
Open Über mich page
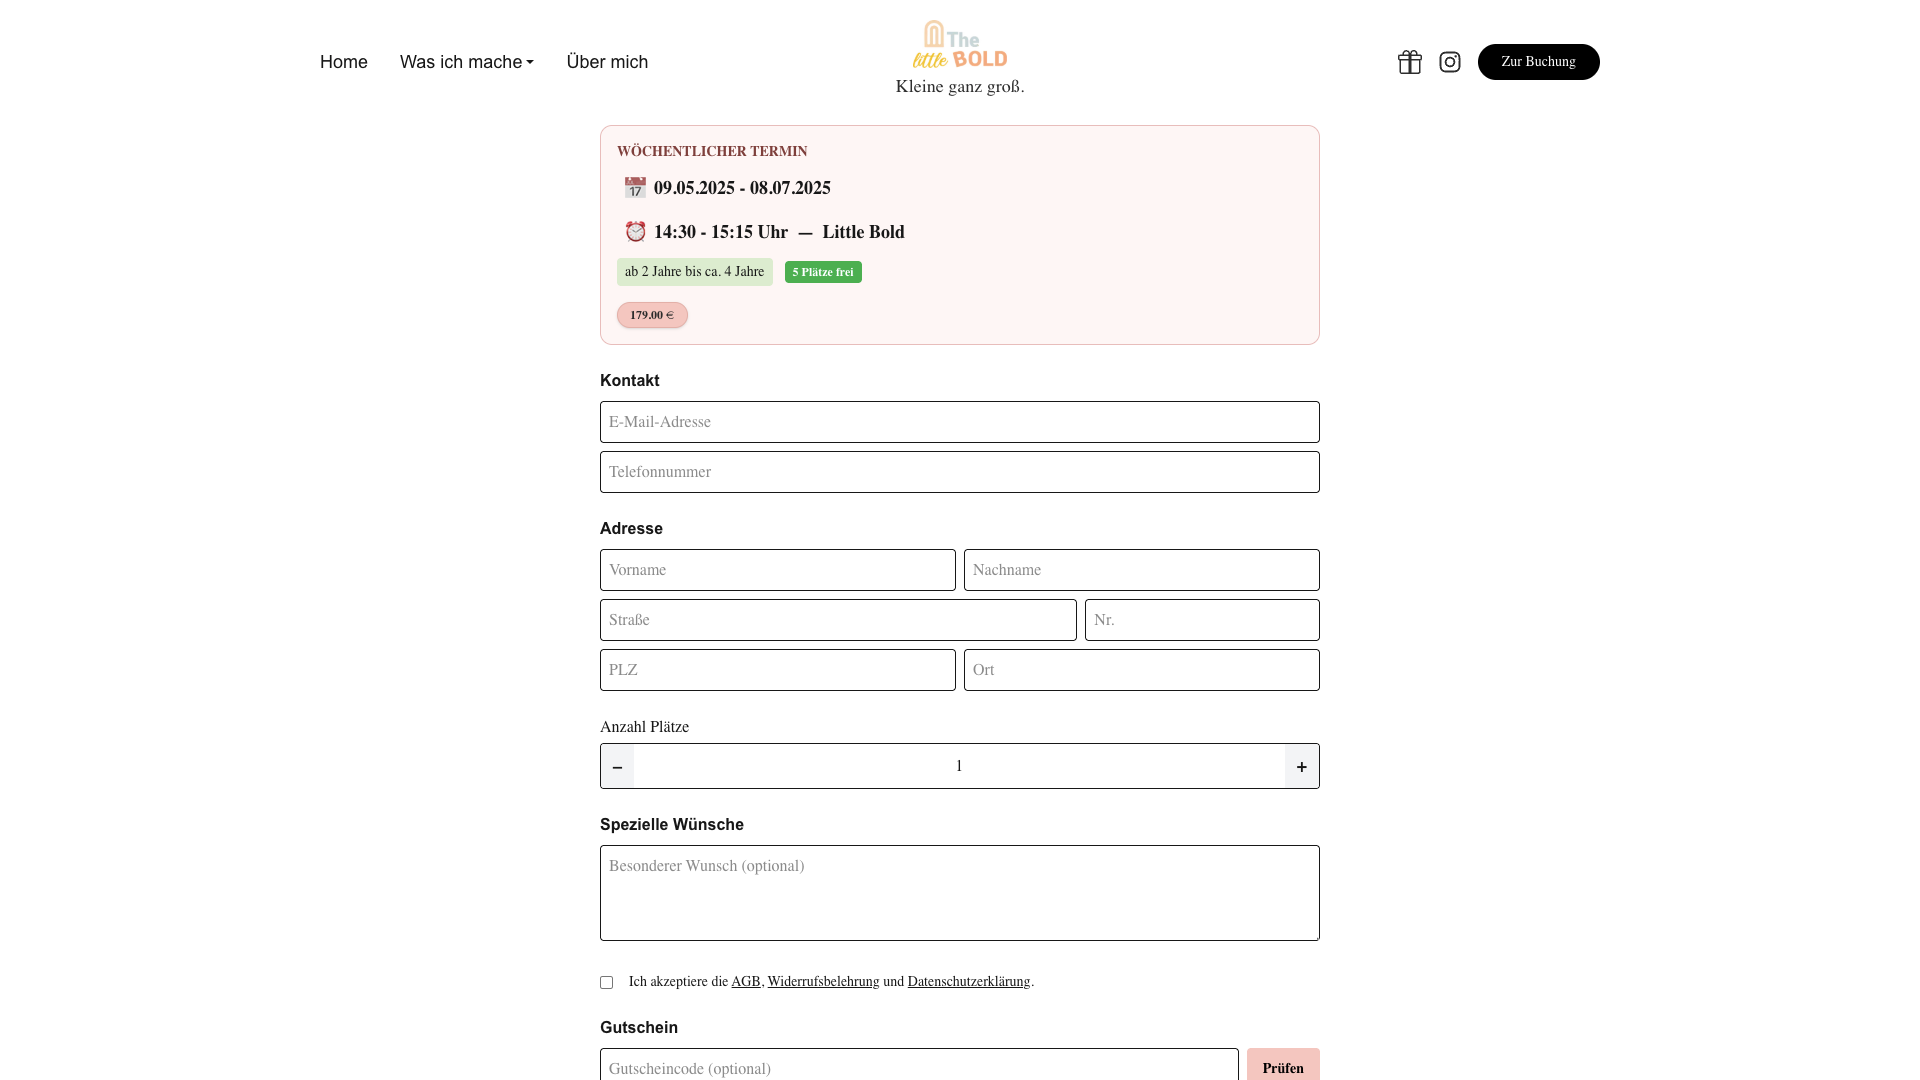coord(607,62)
